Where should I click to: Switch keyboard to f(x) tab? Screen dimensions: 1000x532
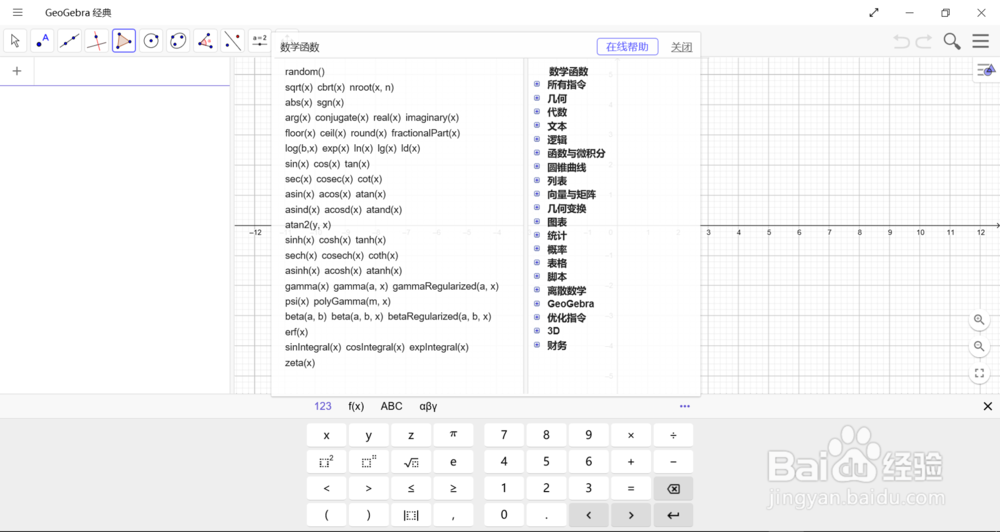(356, 406)
